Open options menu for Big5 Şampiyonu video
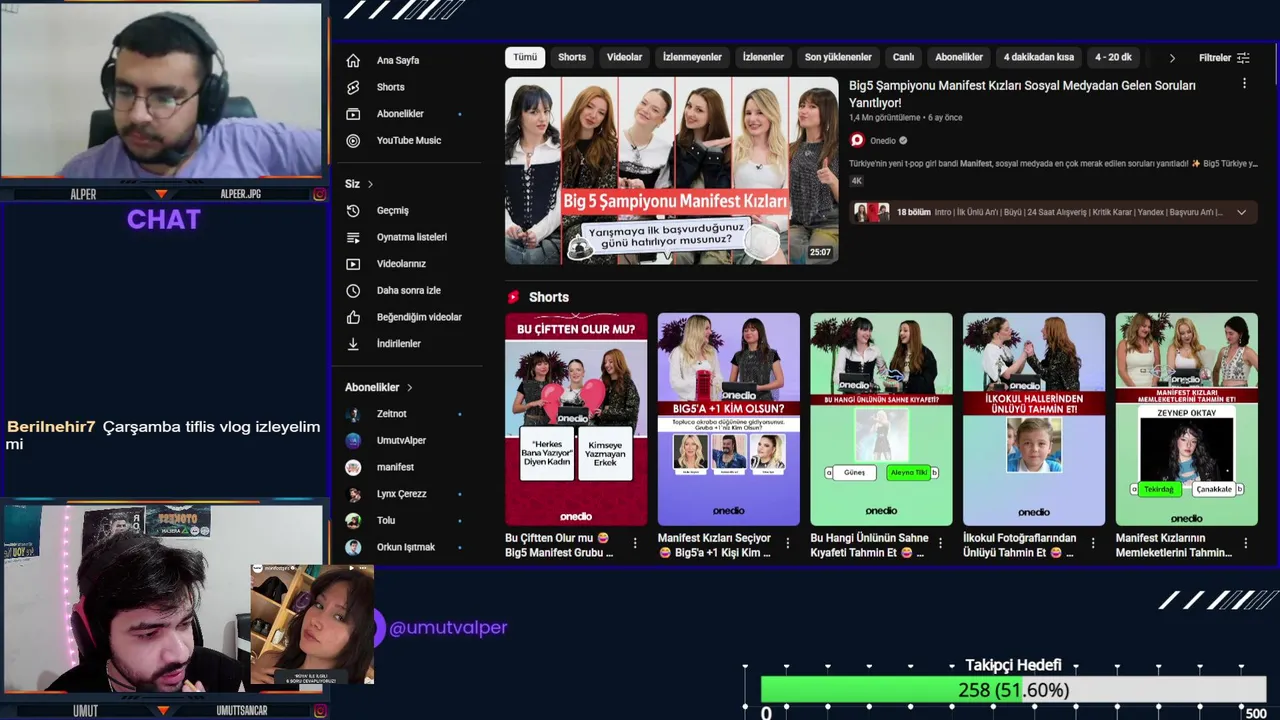 [1245, 85]
